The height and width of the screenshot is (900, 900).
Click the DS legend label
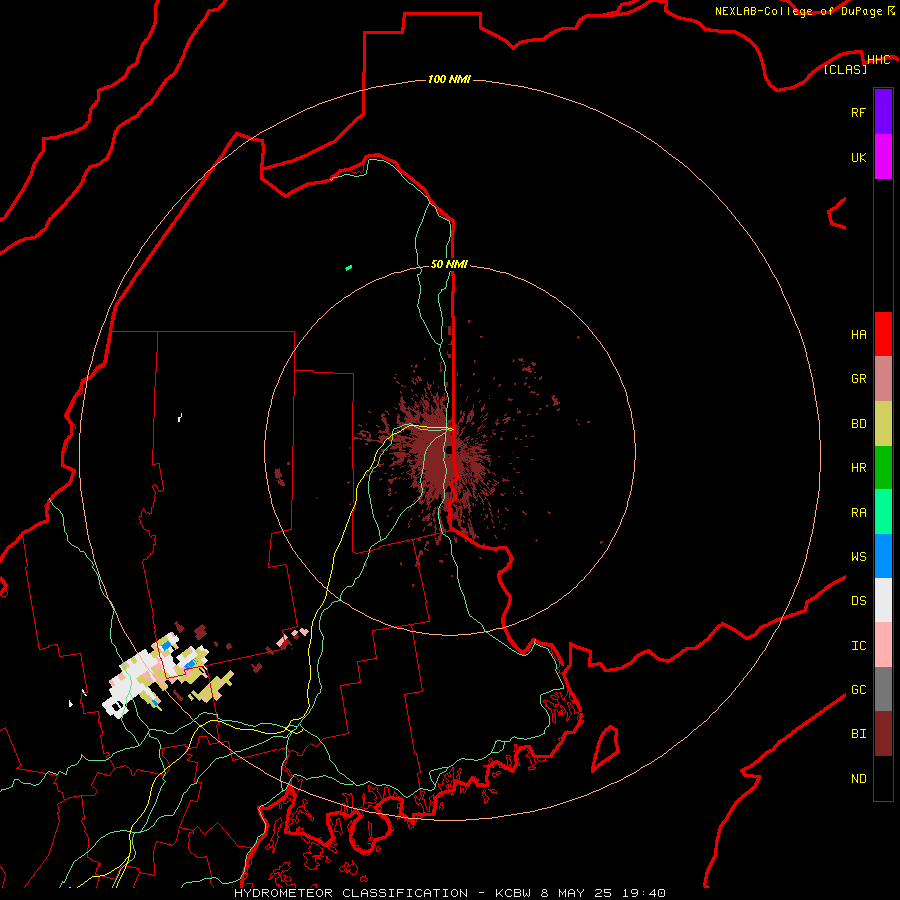tap(858, 600)
